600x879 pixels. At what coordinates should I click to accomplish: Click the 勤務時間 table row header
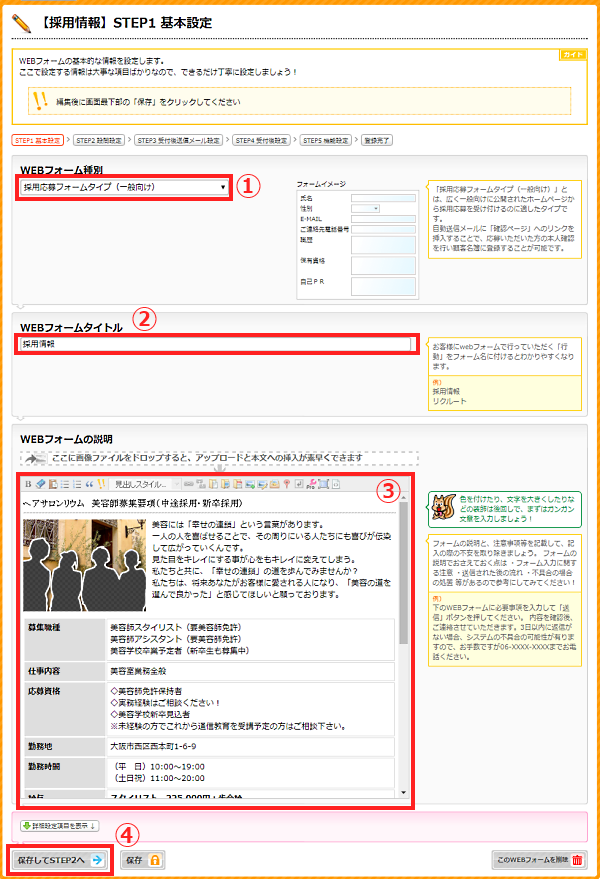(x=64, y=772)
